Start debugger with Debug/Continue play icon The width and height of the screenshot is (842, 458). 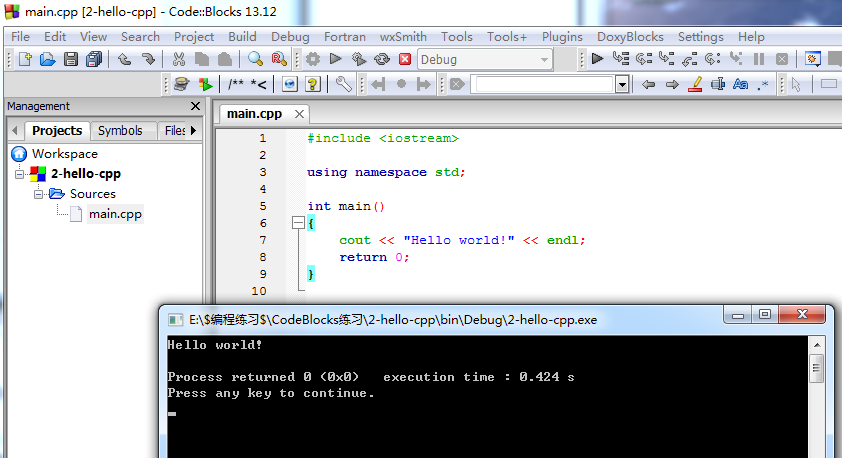597,59
